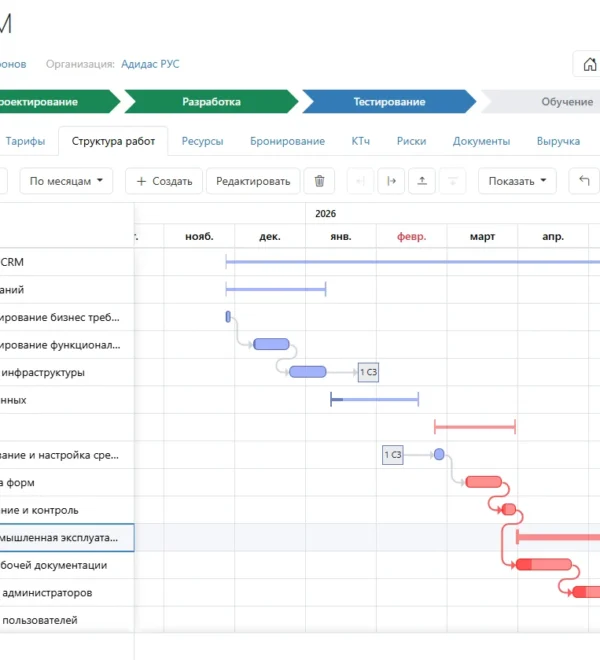
Task: Select the настройка сре... task row
Action: (x=67, y=455)
